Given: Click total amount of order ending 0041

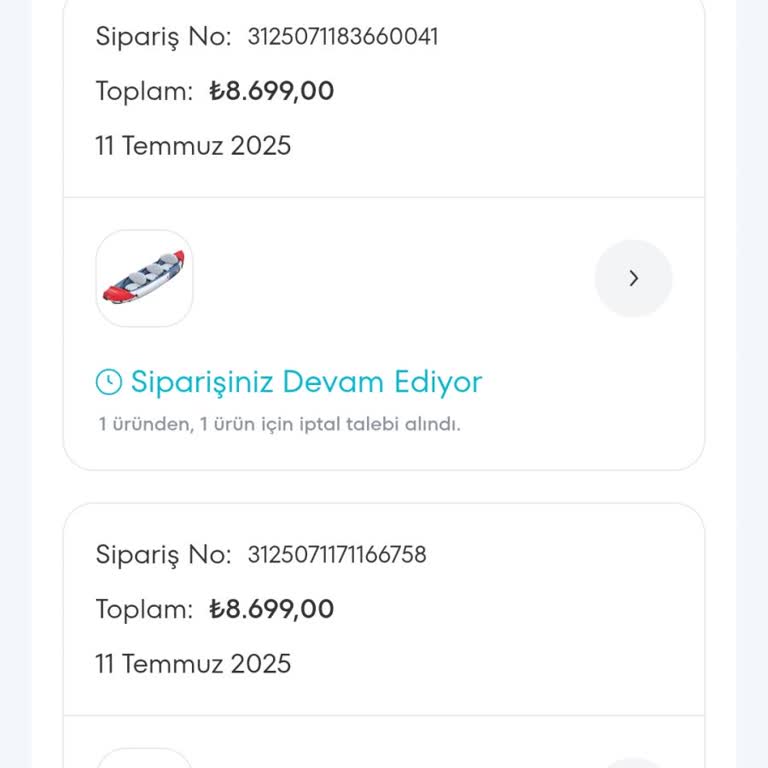Looking at the screenshot, I should (272, 91).
